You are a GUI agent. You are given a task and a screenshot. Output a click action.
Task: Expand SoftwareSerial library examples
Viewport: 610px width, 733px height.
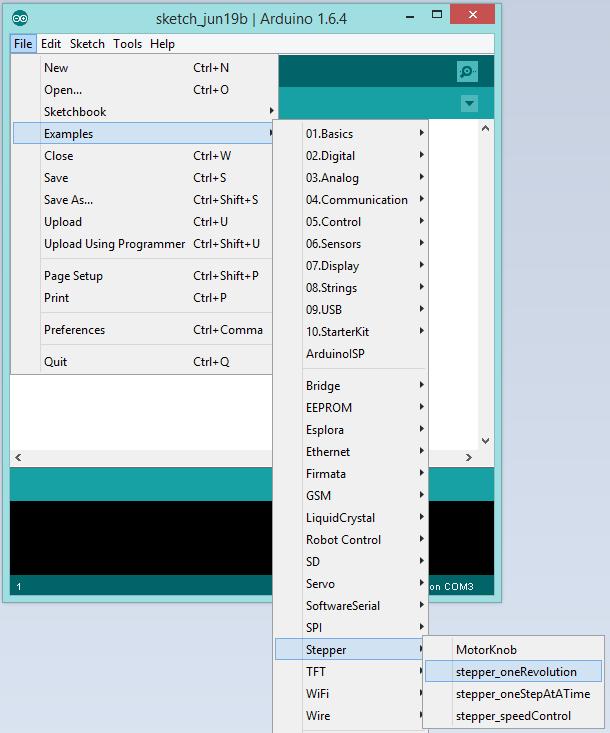coord(351,605)
